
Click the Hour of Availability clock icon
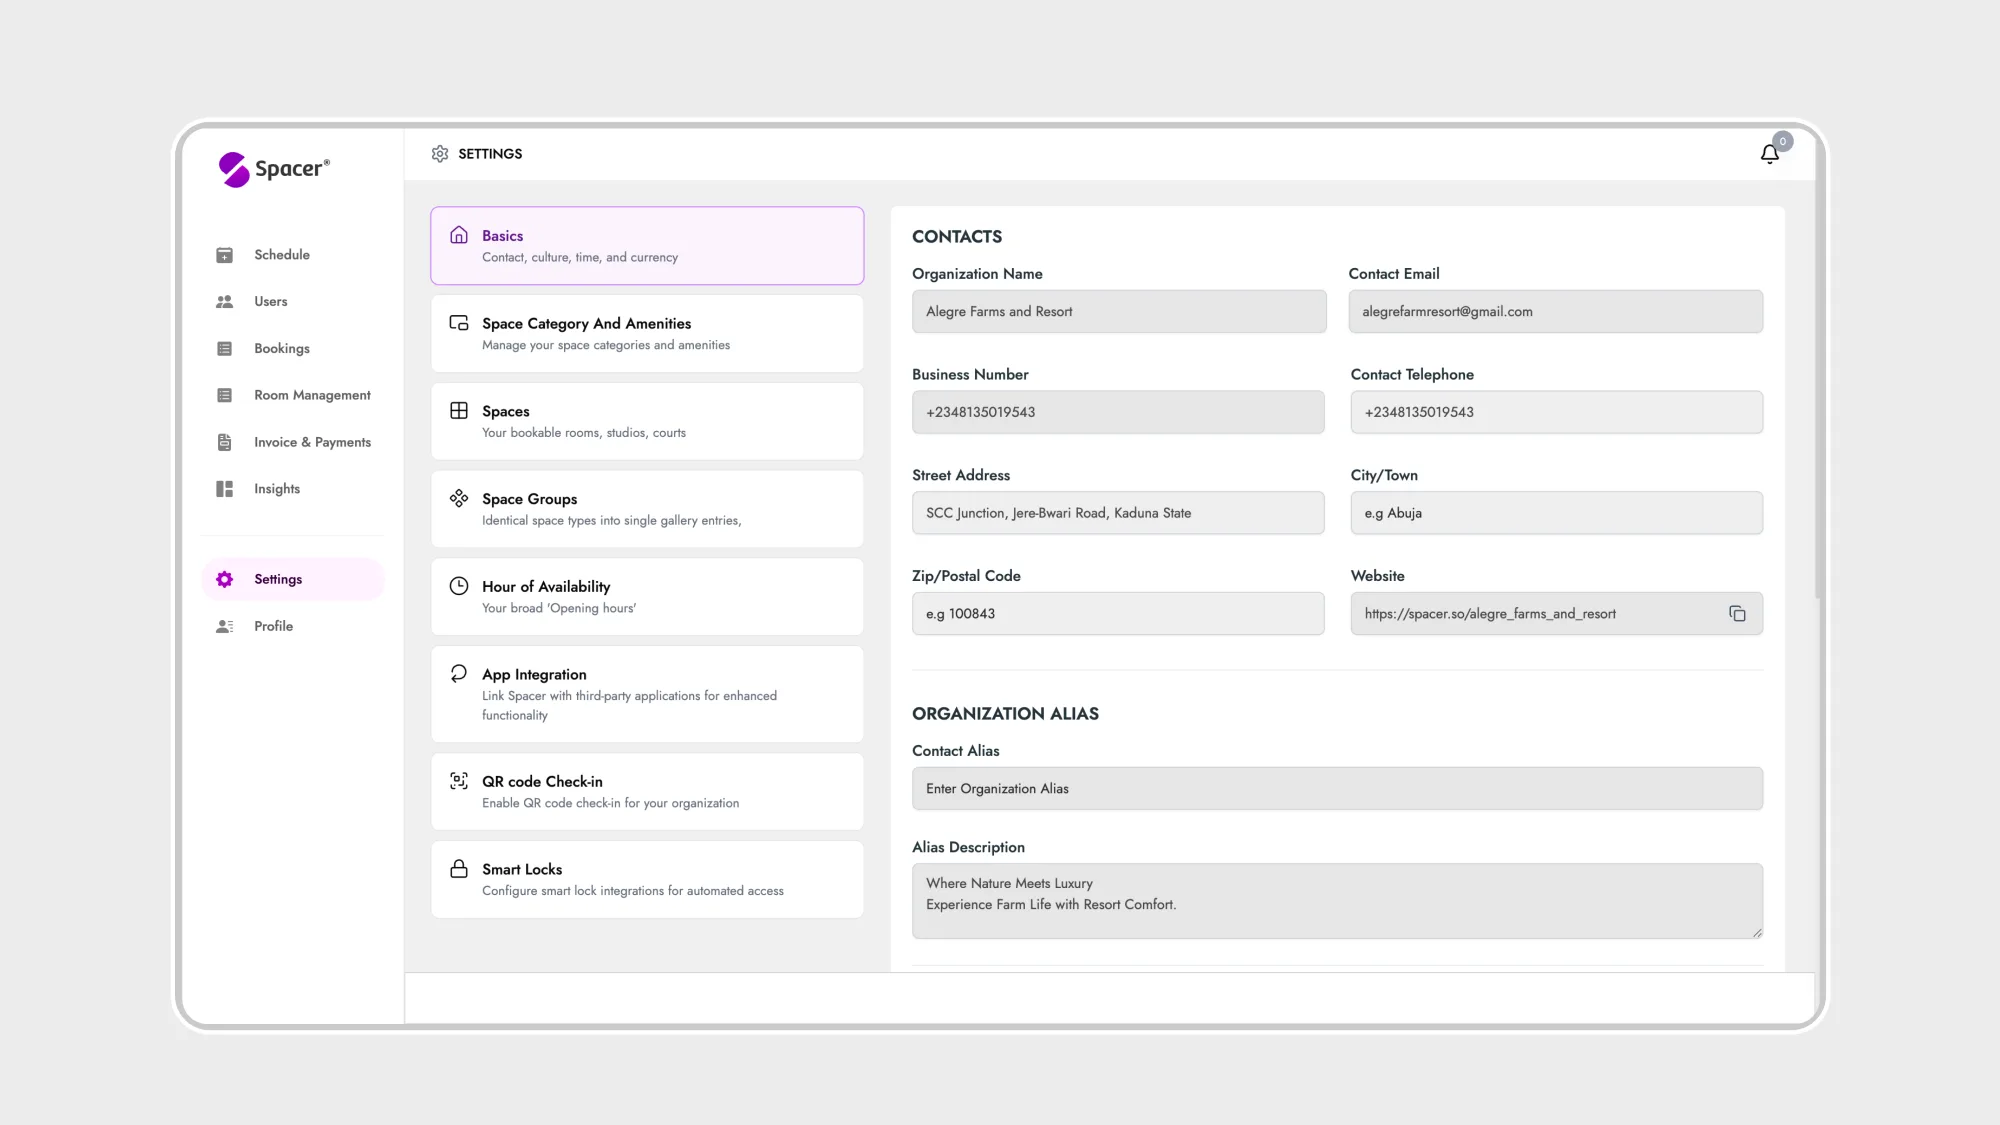pyautogui.click(x=459, y=586)
